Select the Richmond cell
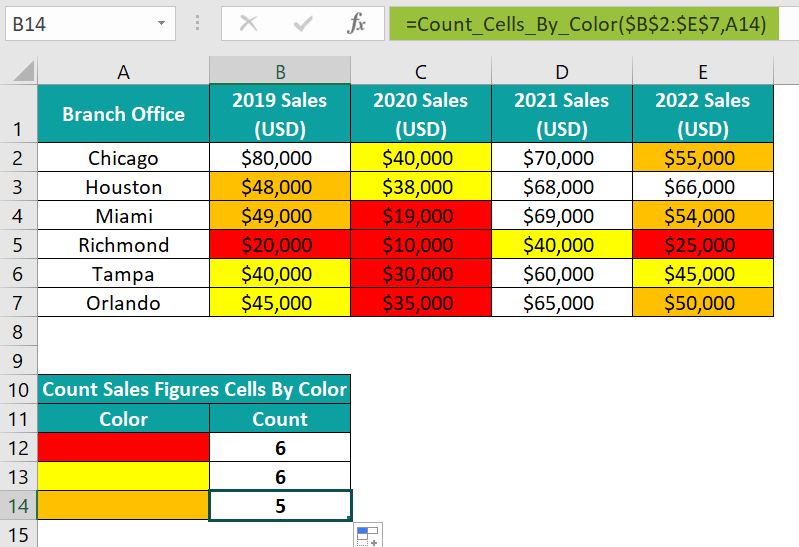Viewport: 799px width, 547px height. (123, 245)
